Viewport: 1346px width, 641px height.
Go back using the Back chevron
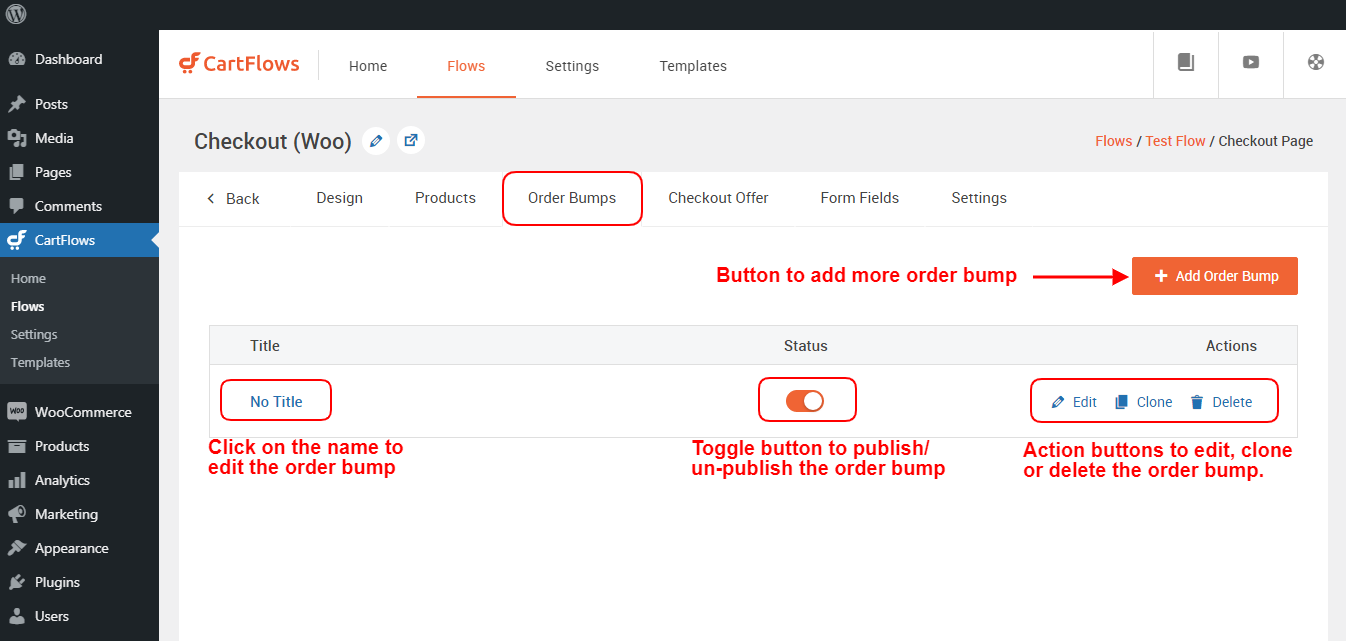[x=233, y=198]
